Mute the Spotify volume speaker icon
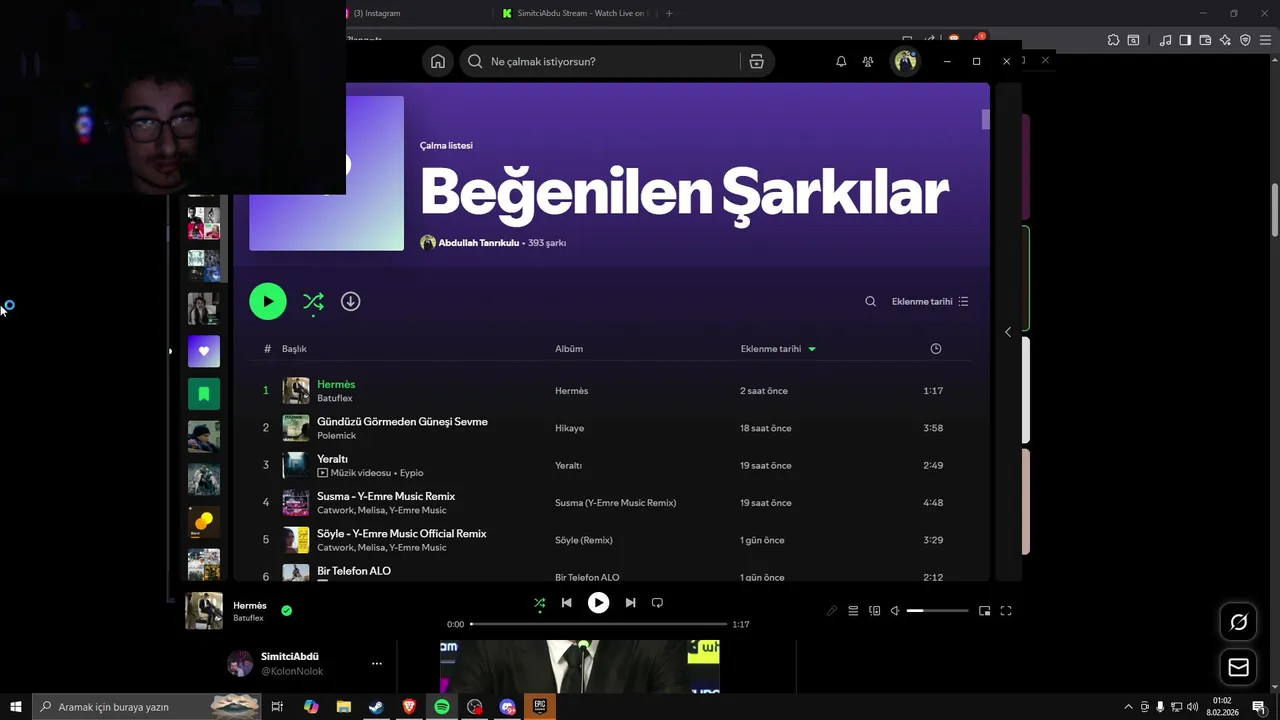Image resolution: width=1280 pixels, height=720 pixels. click(x=896, y=611)
